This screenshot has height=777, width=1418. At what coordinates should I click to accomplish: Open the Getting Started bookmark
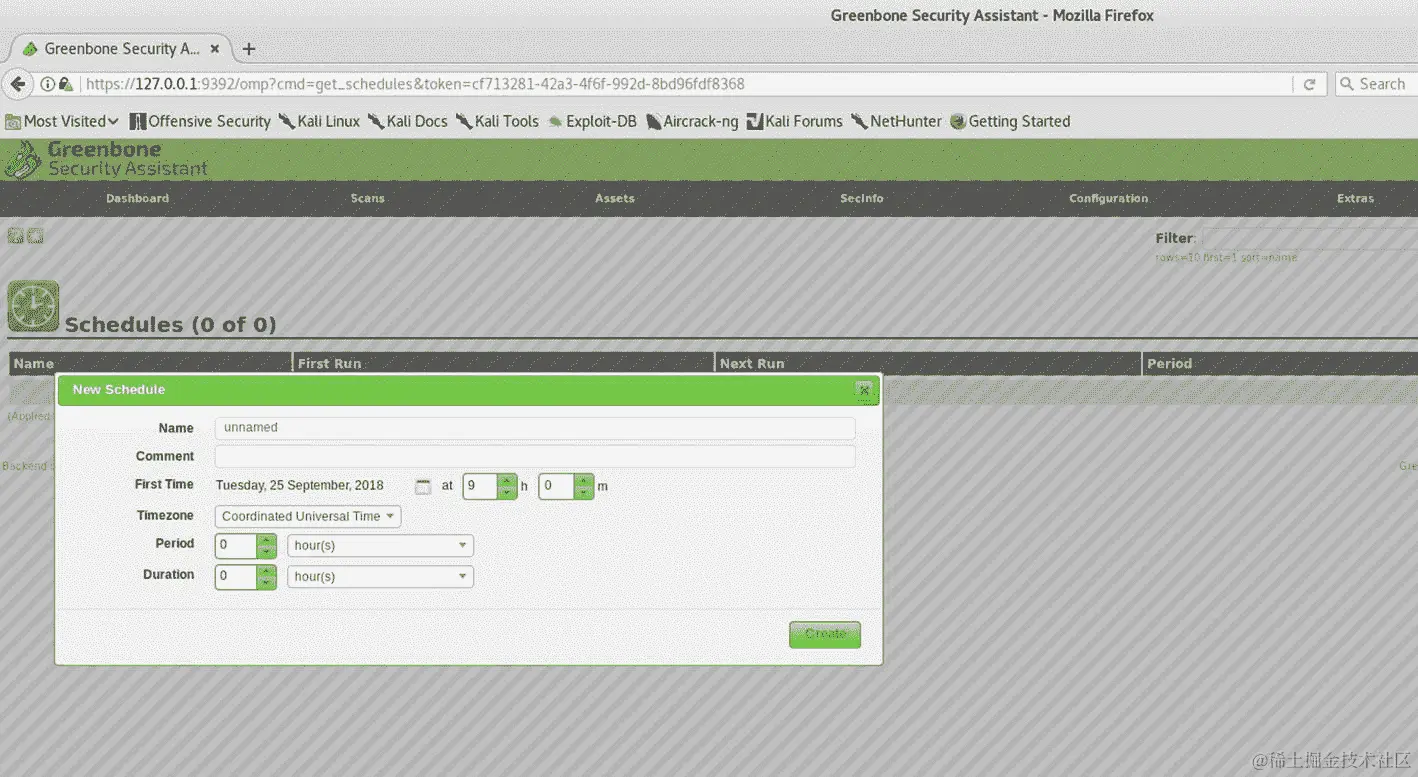(x=1010, y=122)
